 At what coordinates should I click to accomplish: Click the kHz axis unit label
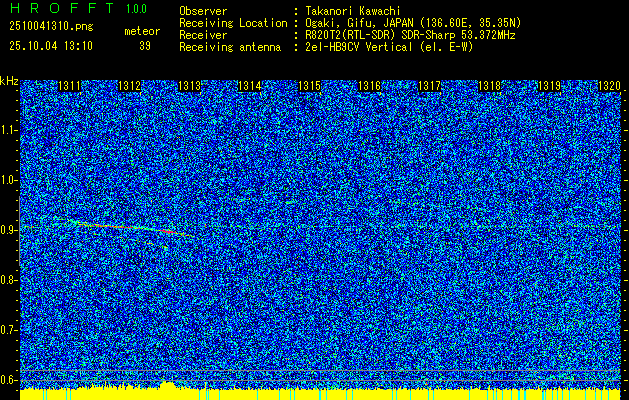coord(9,81)
